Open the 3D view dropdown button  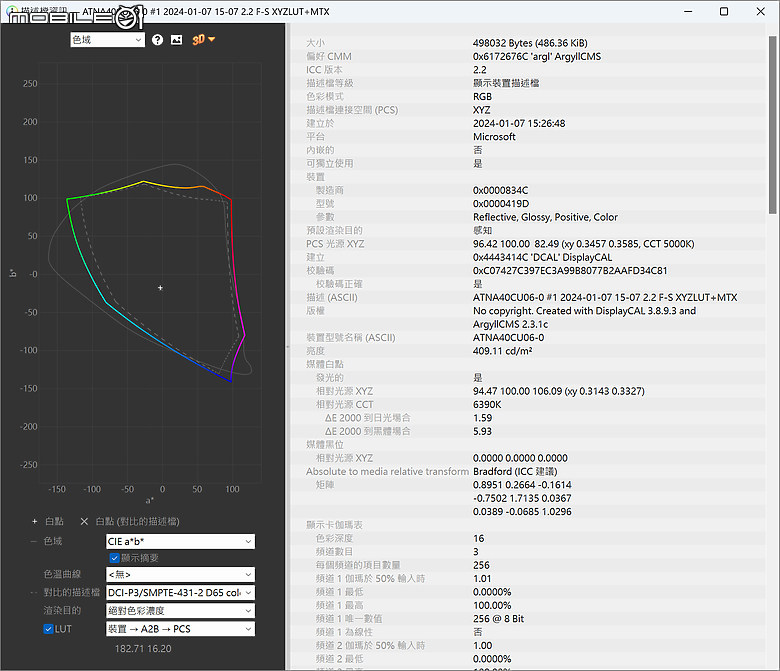(x=203, y=40)
